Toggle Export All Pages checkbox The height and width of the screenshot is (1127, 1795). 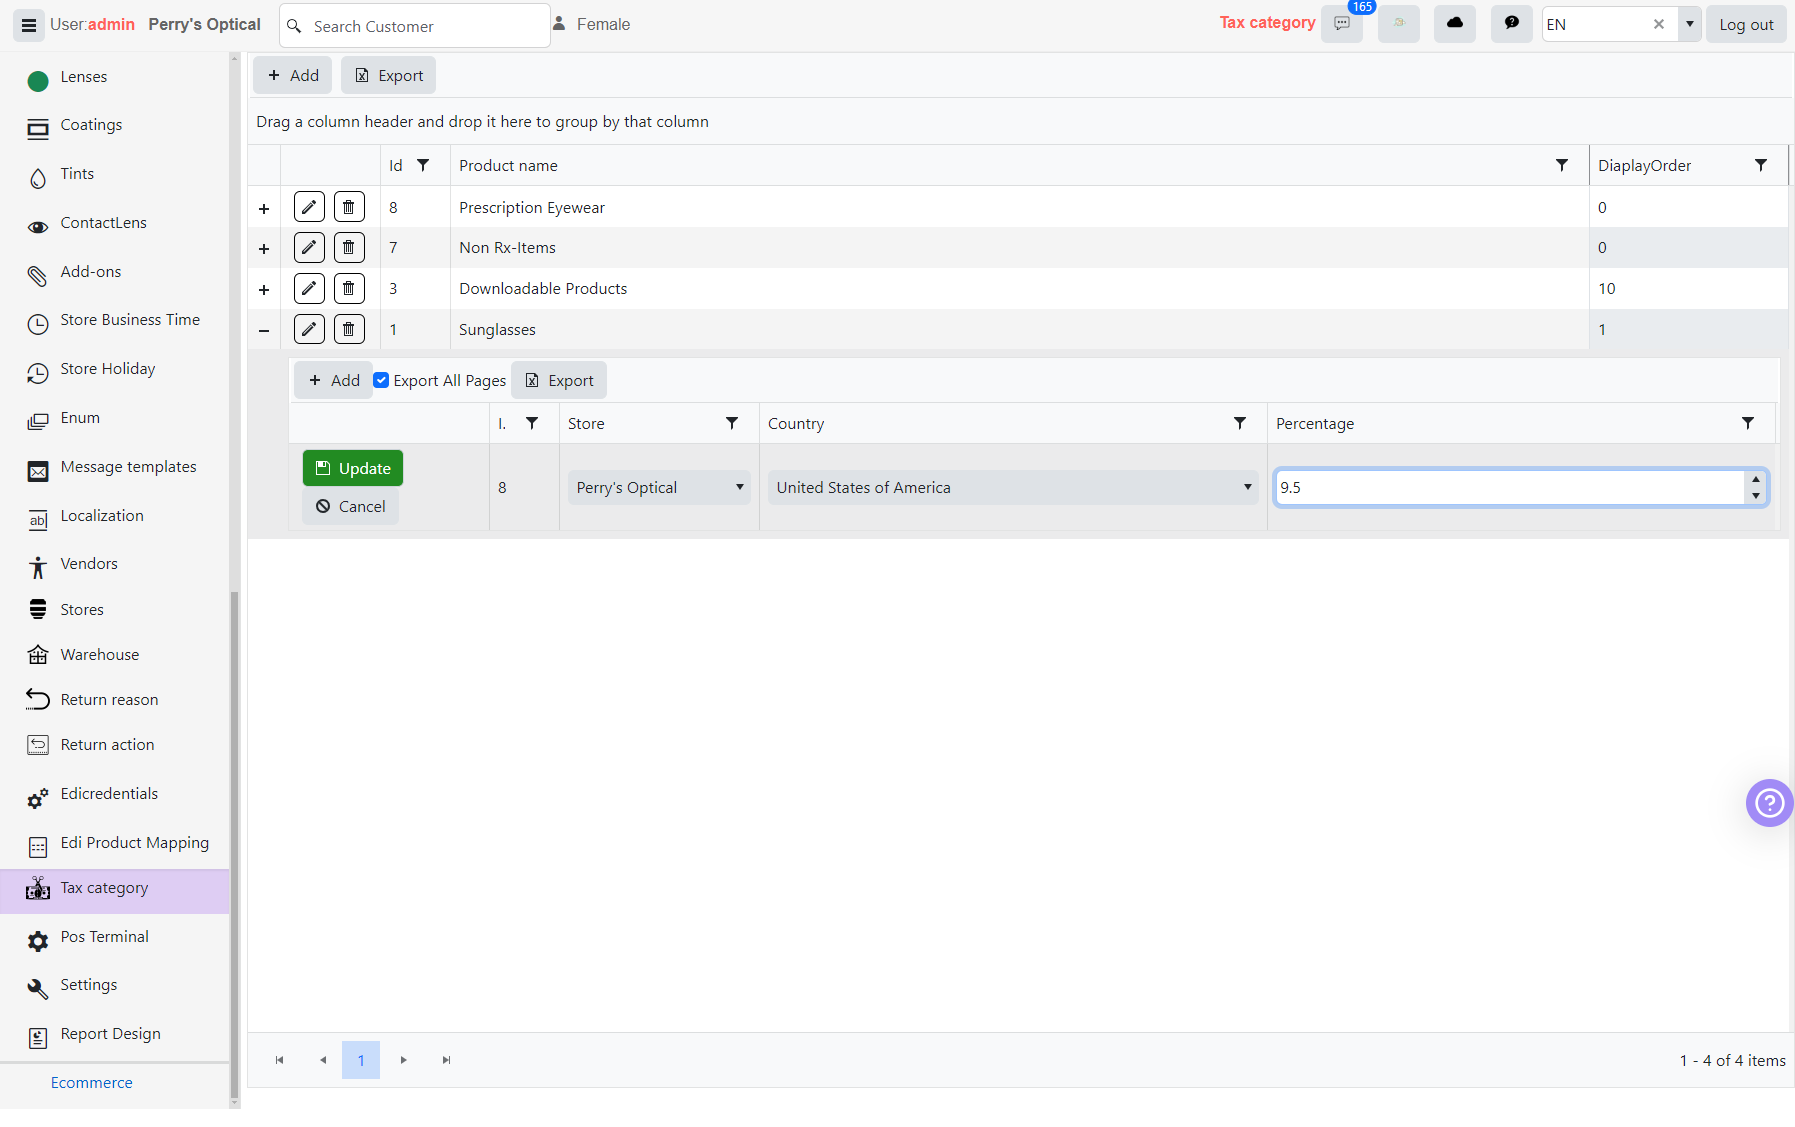[x=381, y=380]
